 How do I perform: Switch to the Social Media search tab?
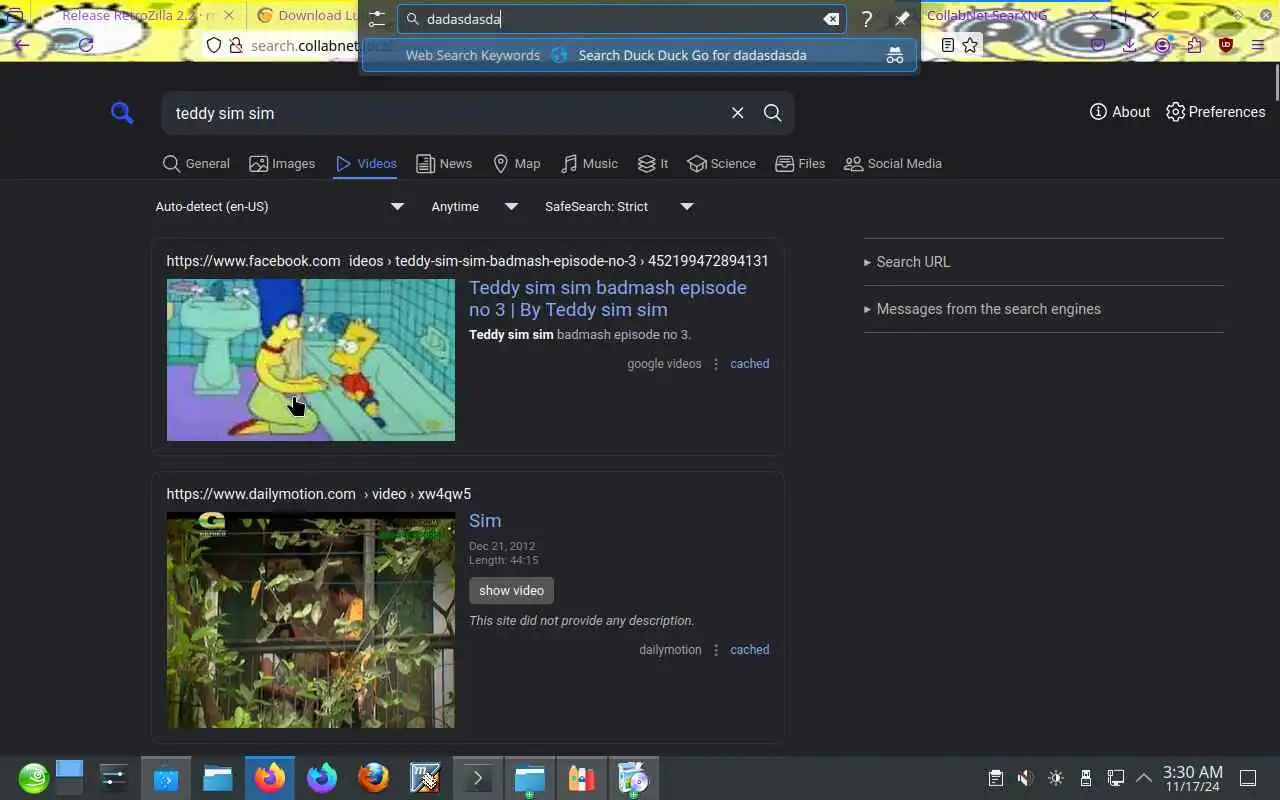tap(893, 164)
